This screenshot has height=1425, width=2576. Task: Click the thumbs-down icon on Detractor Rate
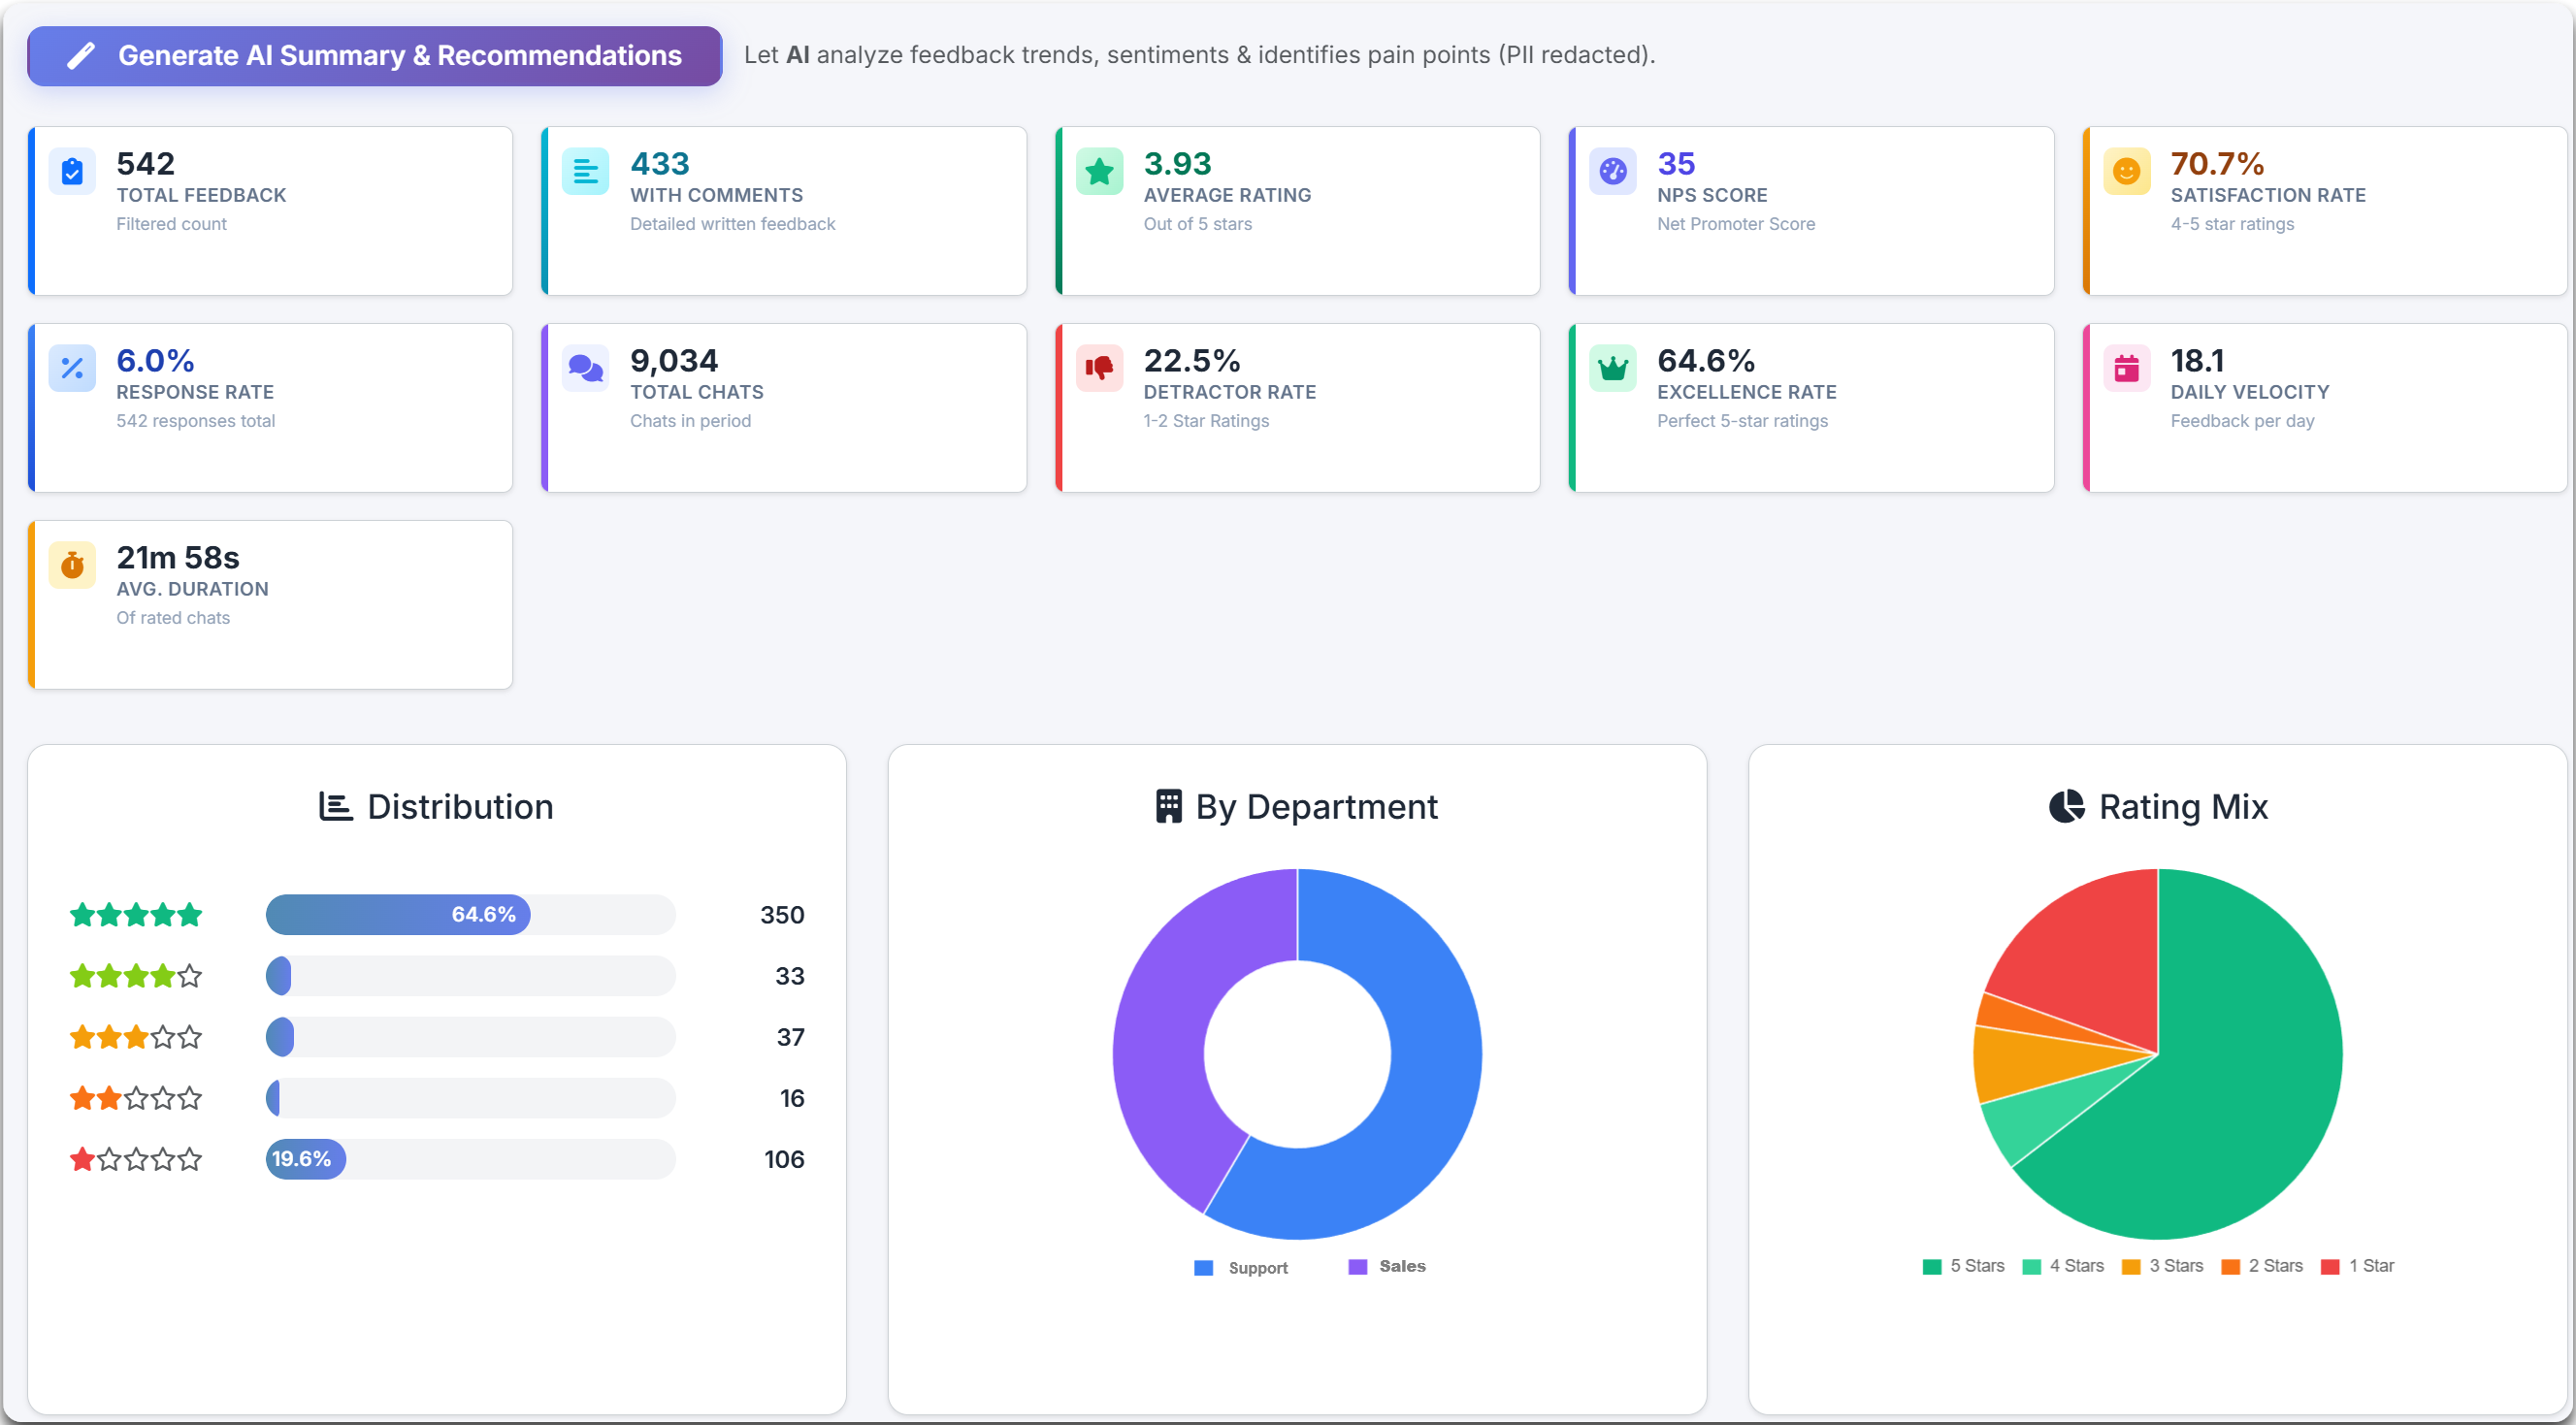coord(1100,368)
